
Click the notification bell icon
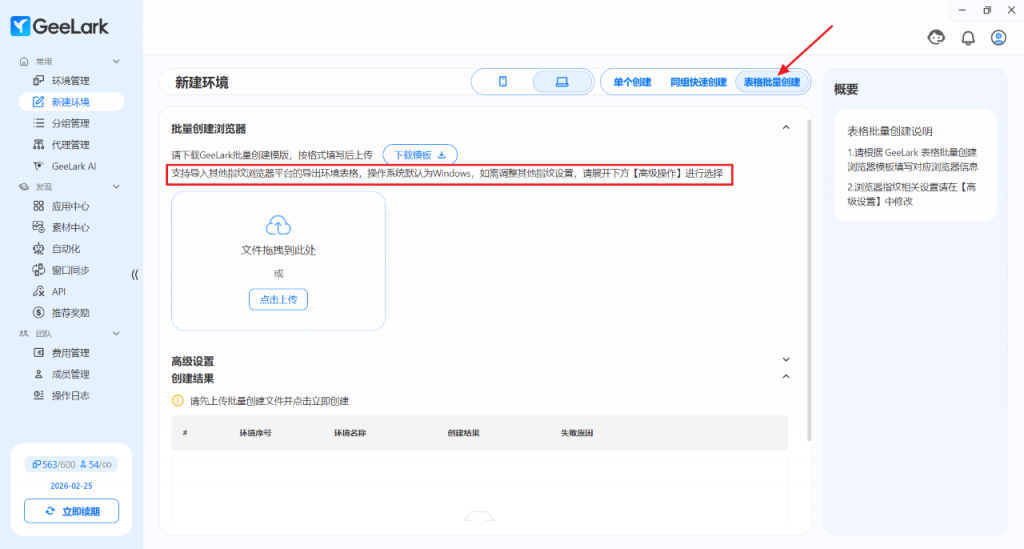967,38
